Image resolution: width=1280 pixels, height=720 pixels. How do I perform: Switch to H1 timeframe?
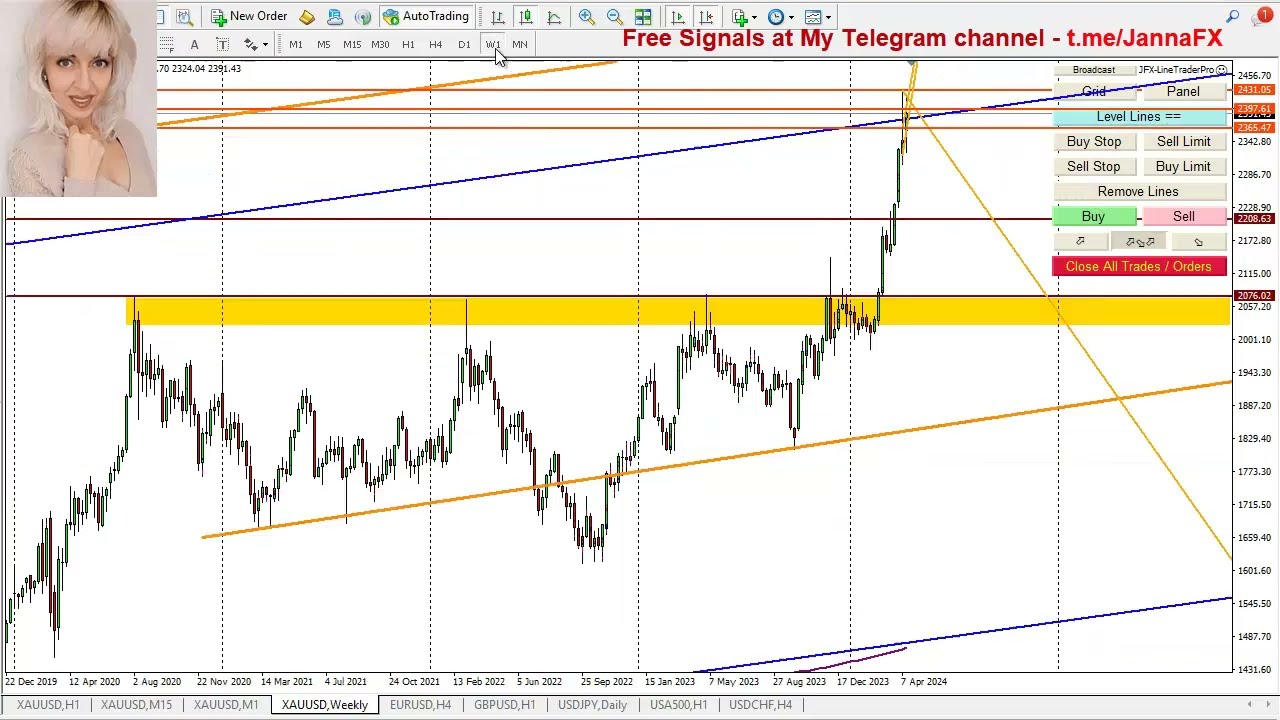[408, 44]
